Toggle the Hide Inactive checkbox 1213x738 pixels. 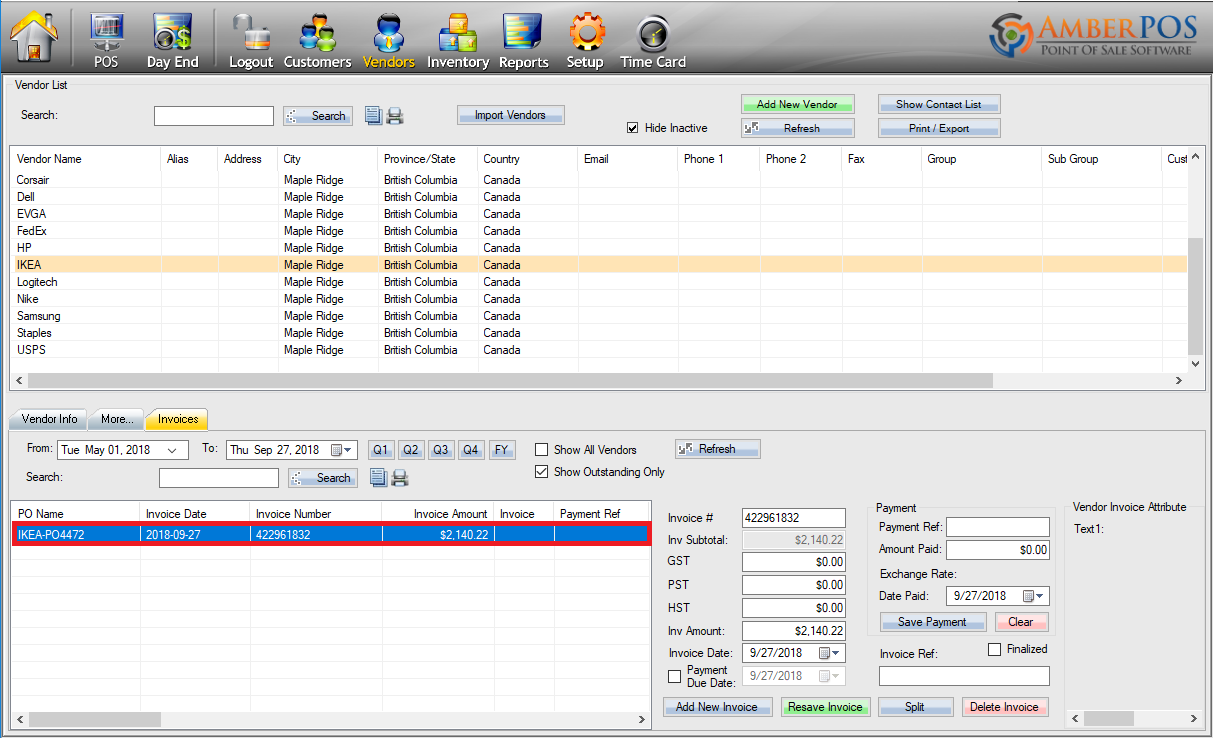click(632, 128)
